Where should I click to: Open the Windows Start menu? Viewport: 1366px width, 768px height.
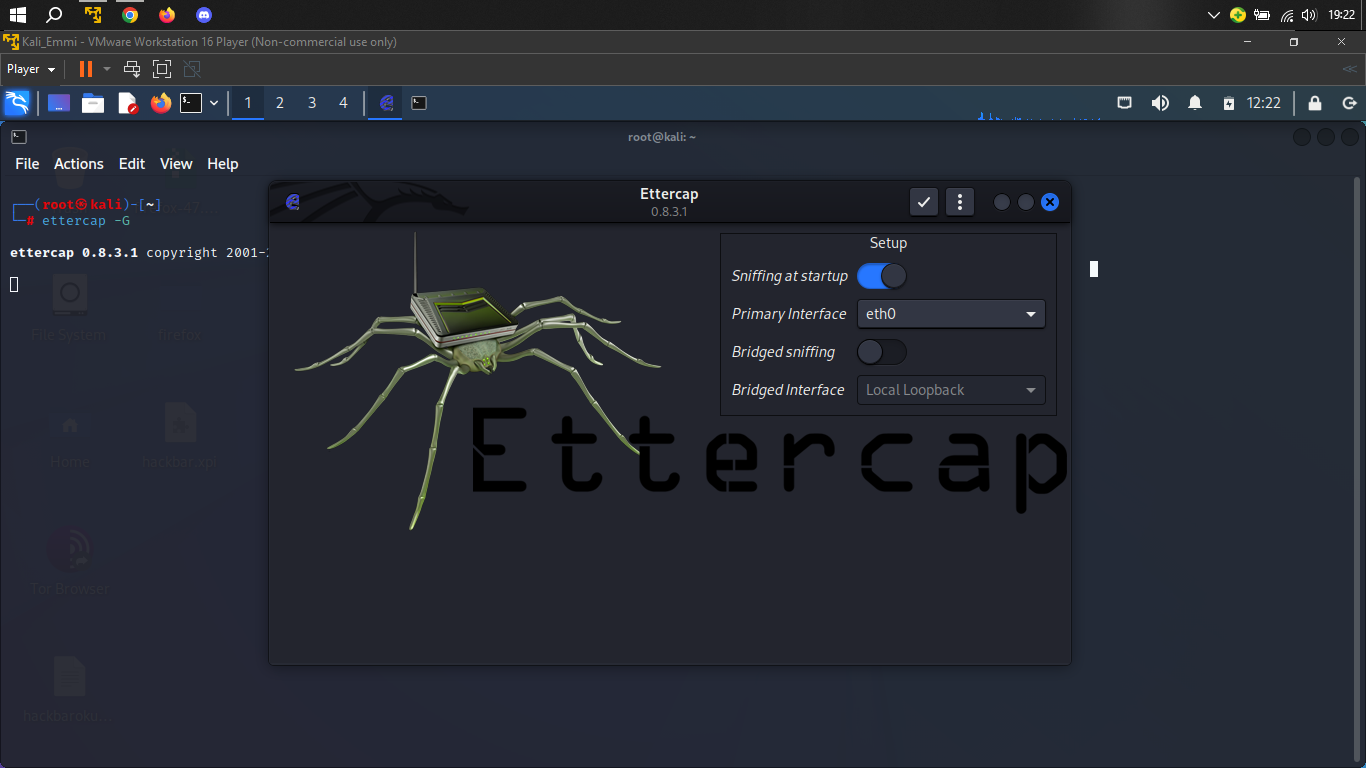18,15
